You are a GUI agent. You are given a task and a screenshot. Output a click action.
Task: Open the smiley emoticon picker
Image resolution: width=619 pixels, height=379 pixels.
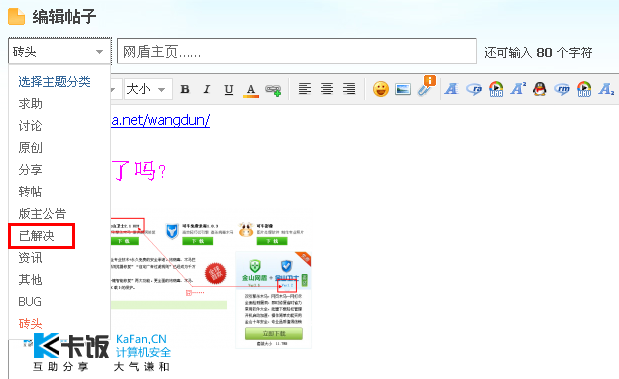pyautogui.click(x=381, y=89)
